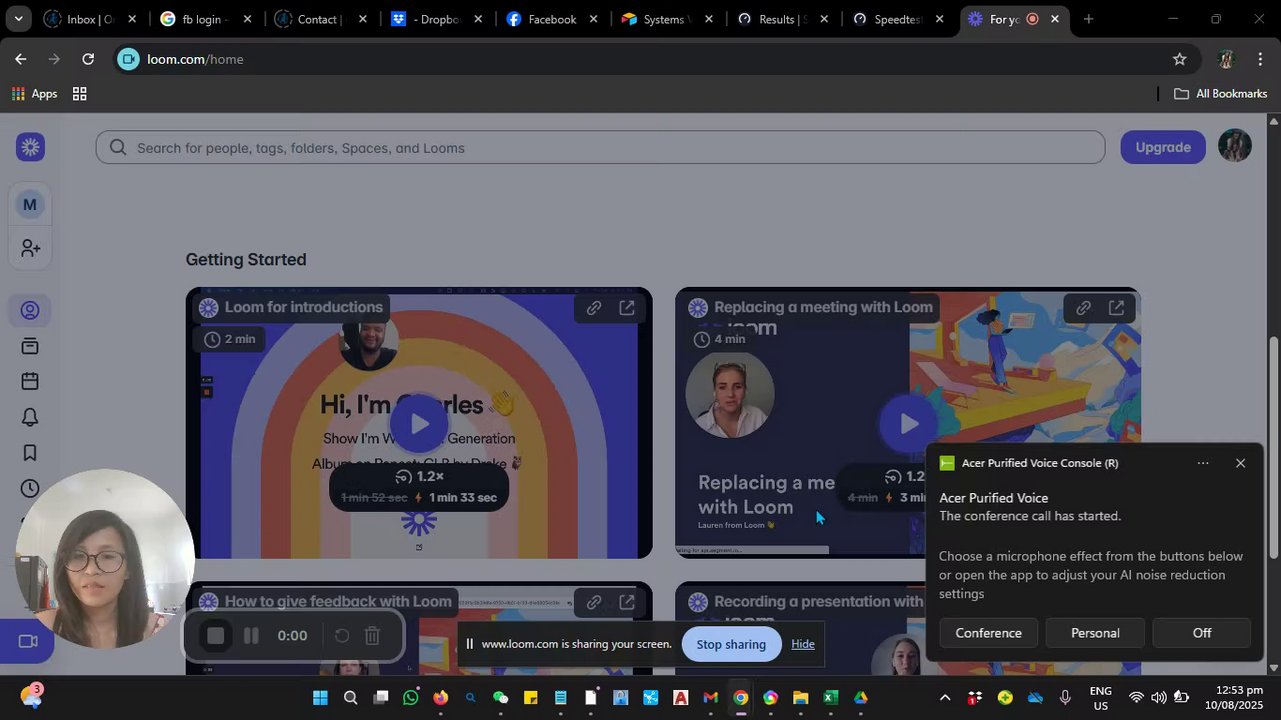Open the Meetings calendar icon in sidebar

pyautogui.click(x=30, y=381)
